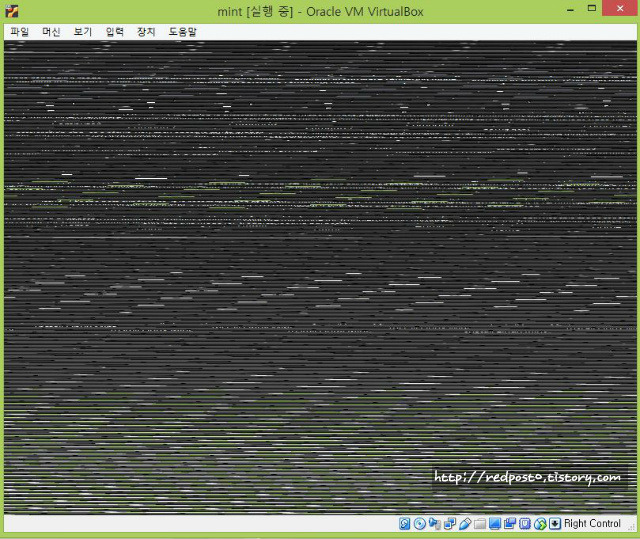Open the 입력 menu
Viewport: 640px width, 539px height.
[115, 32]
